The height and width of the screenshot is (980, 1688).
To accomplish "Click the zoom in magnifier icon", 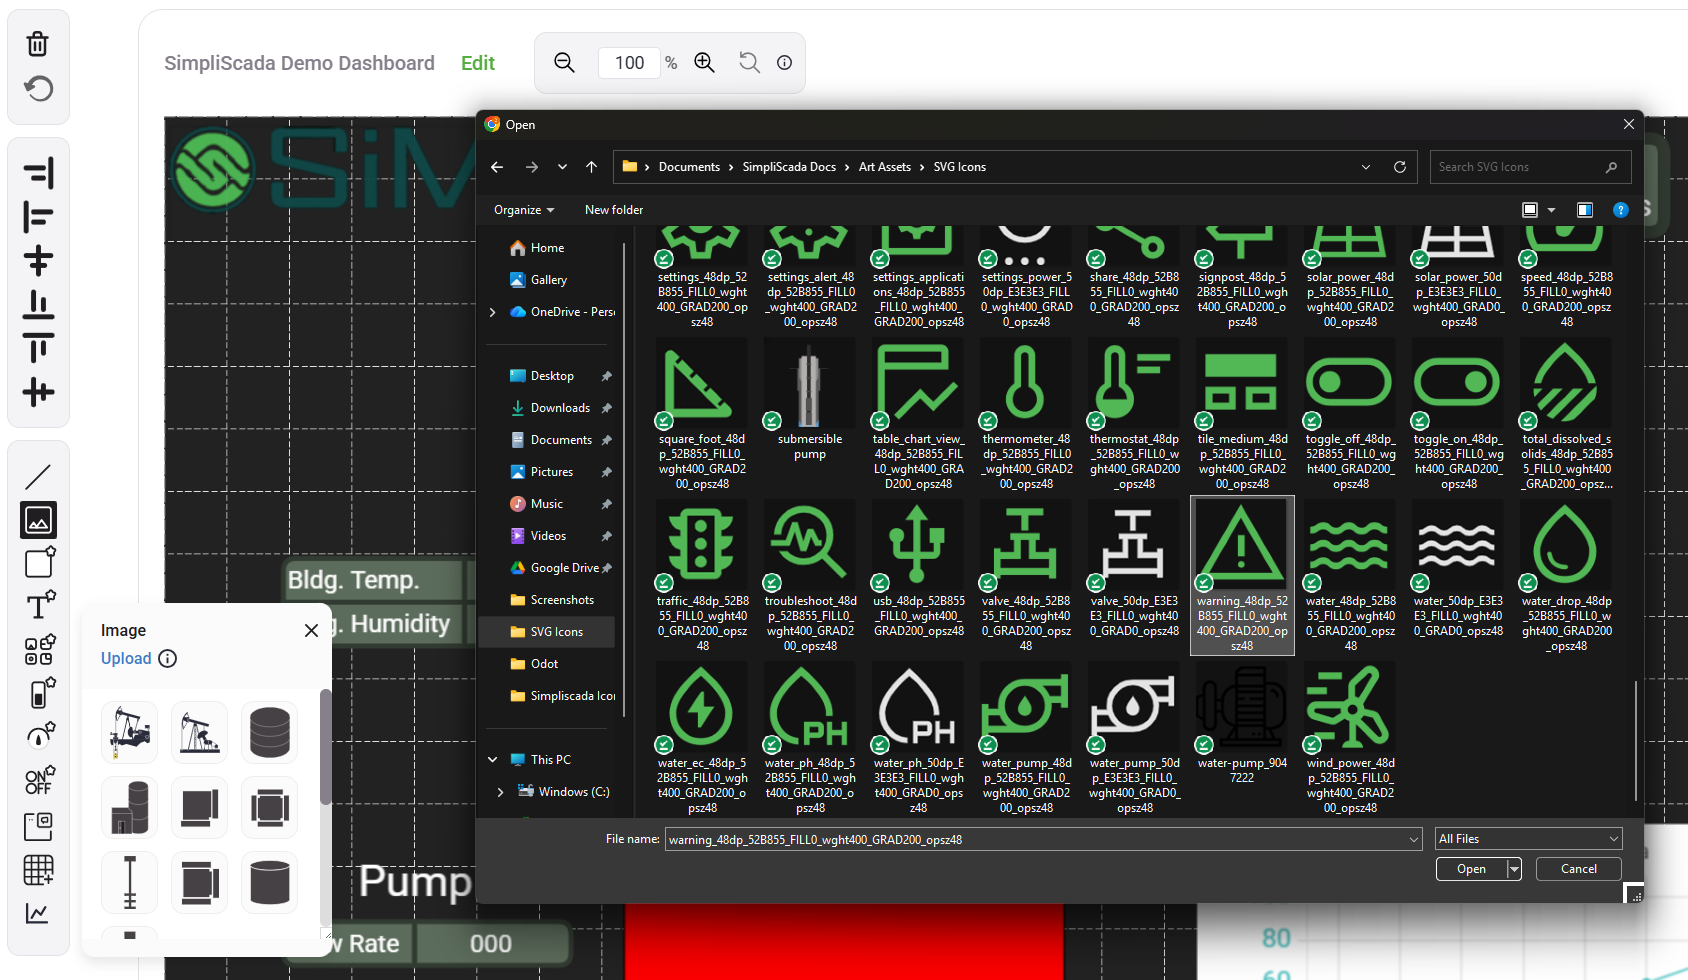I will click(x=704, y=63).
